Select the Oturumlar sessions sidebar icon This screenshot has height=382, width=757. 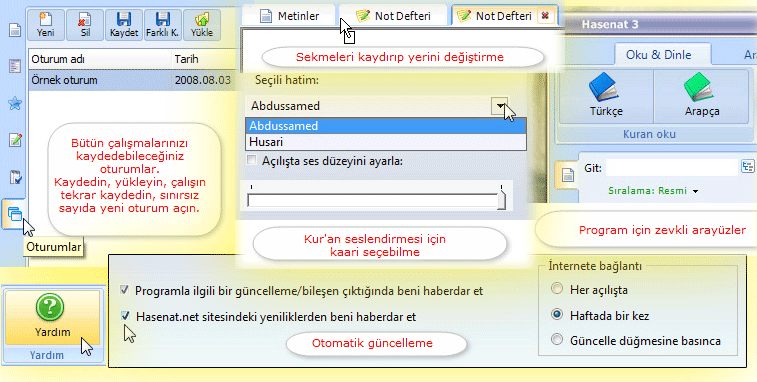click(x=14, y=214)
